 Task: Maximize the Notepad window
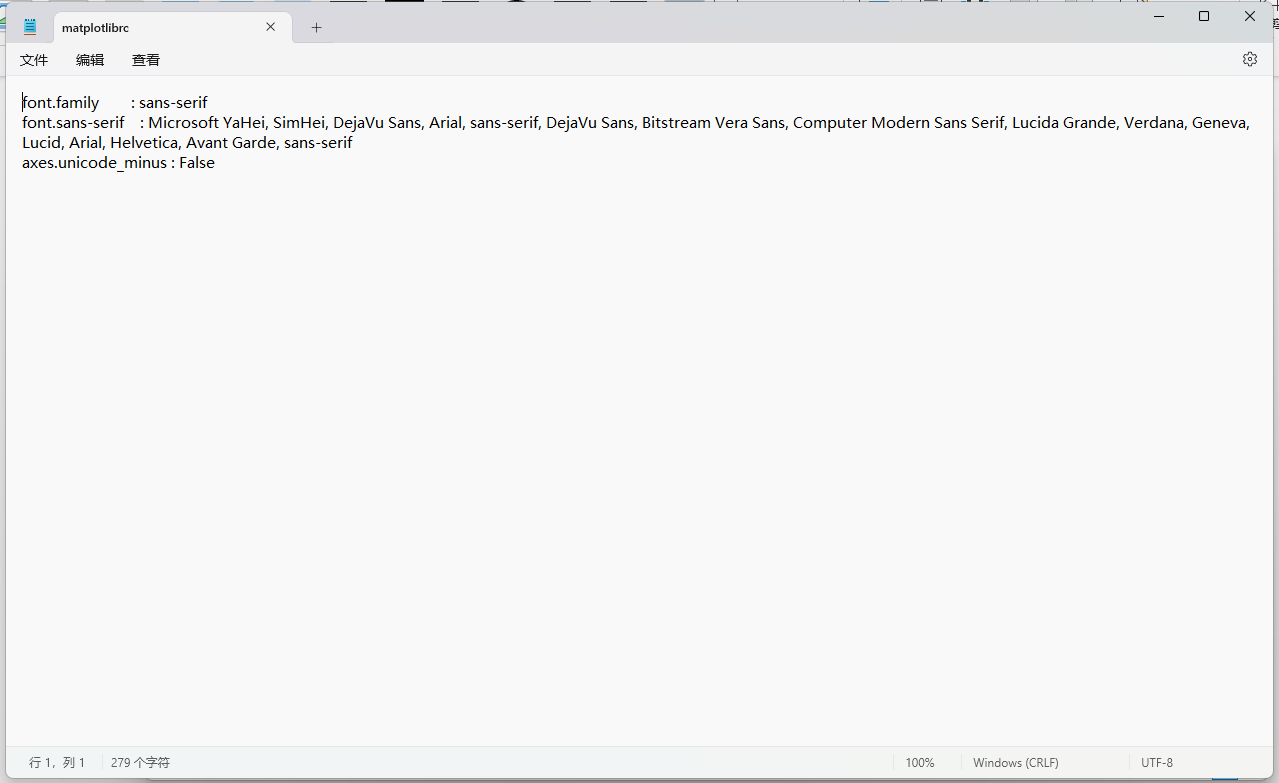1204,16
